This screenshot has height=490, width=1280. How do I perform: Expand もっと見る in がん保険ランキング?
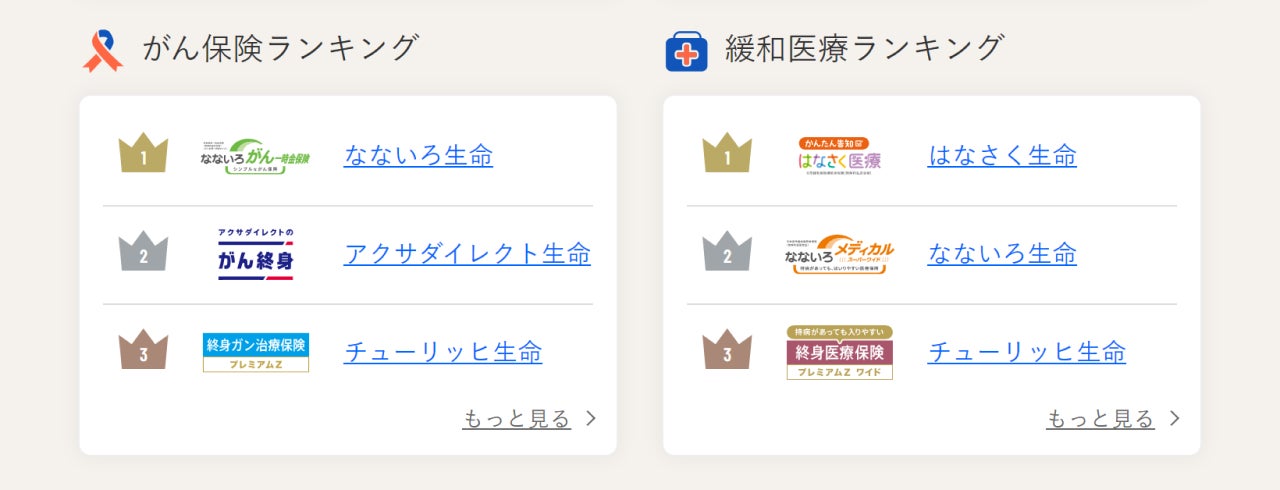click(x=529, y=418)
